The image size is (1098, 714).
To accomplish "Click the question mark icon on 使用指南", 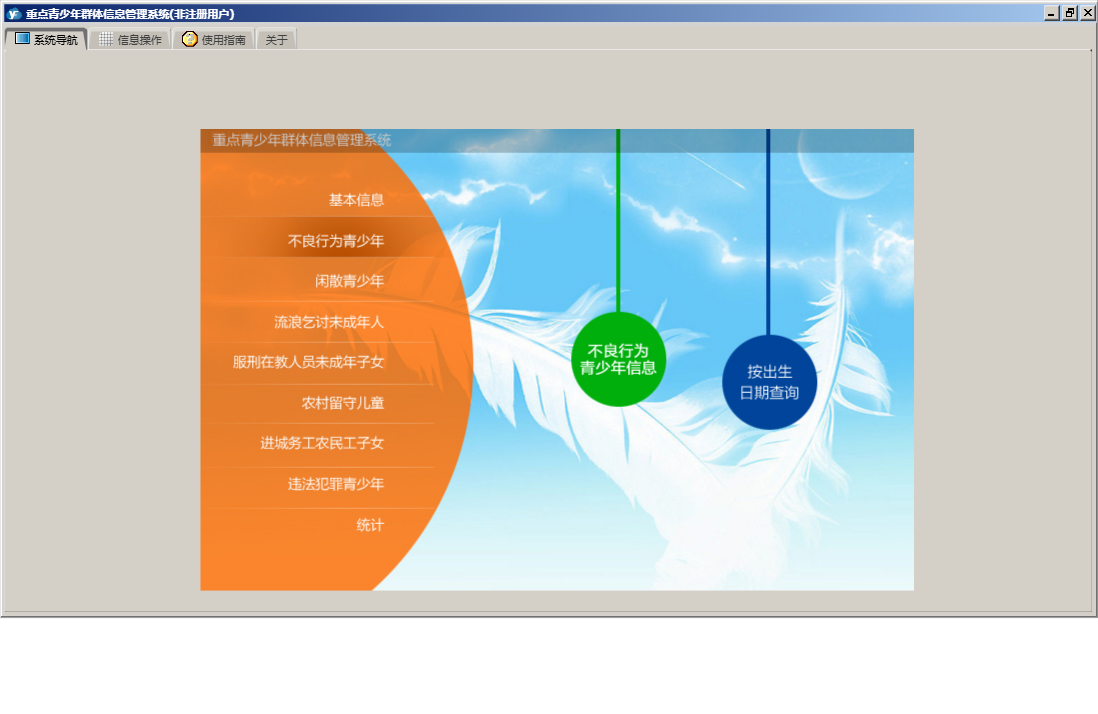I will click(x=190, y=38).
